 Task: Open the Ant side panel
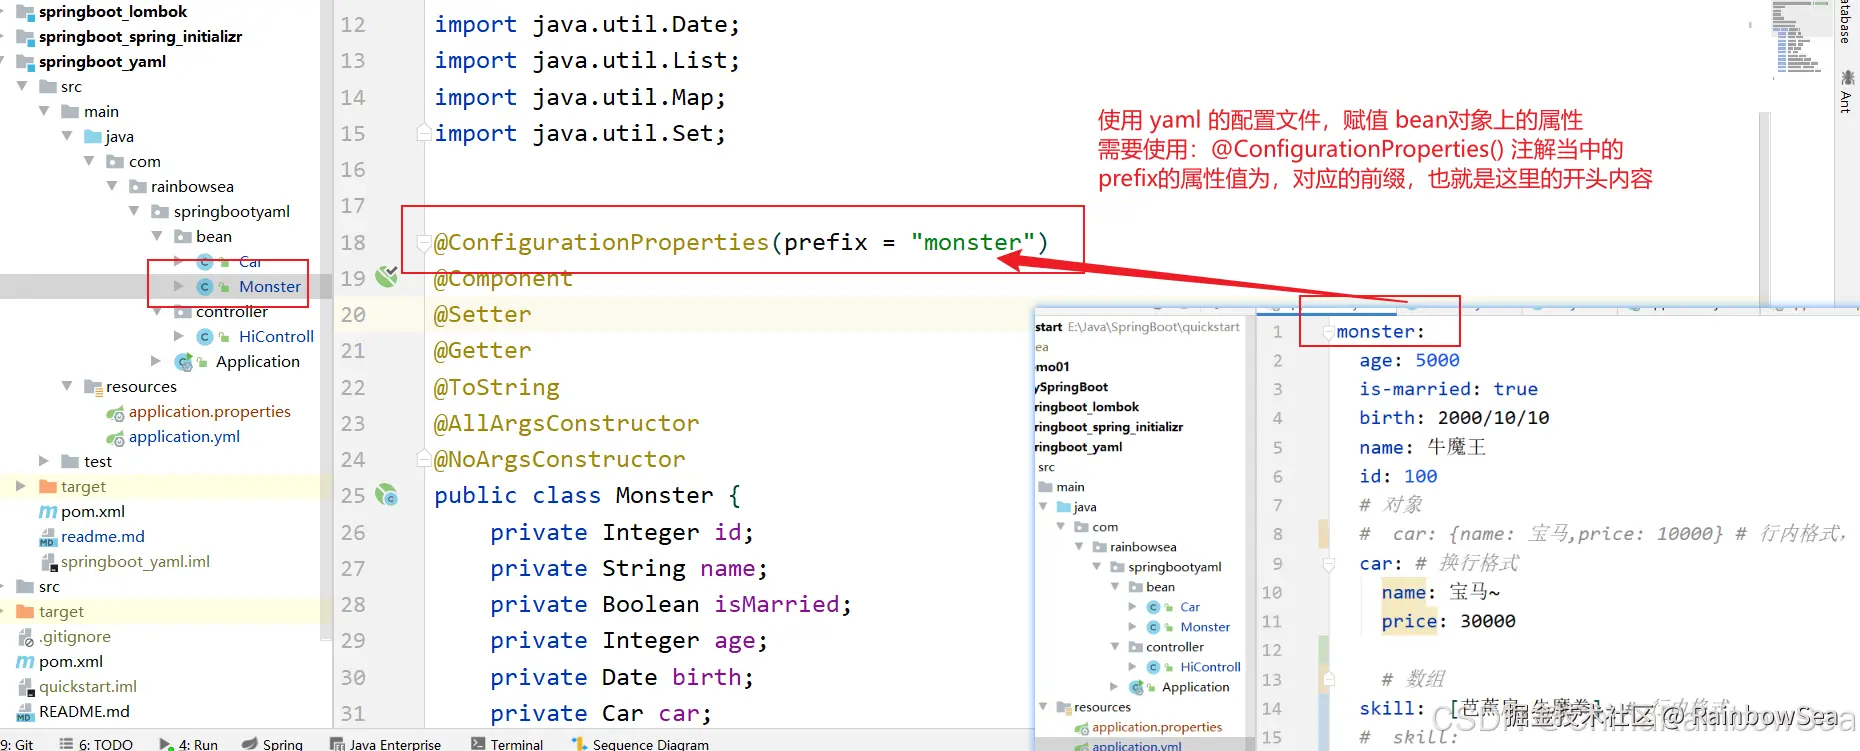[1846, 91]
